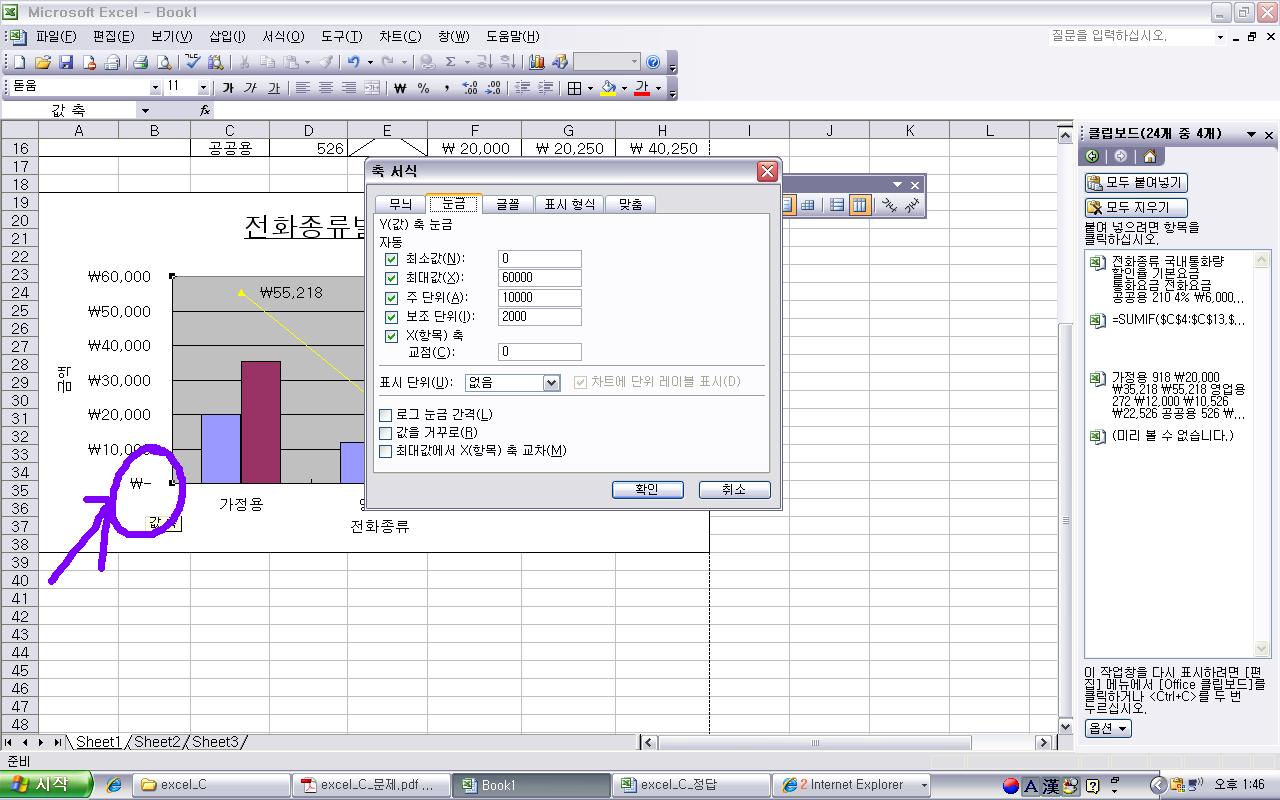Viewport: 1280px width, 800px height.
Task: Click the Save icon in the toolbar
Action: click(x=66, y=62)
